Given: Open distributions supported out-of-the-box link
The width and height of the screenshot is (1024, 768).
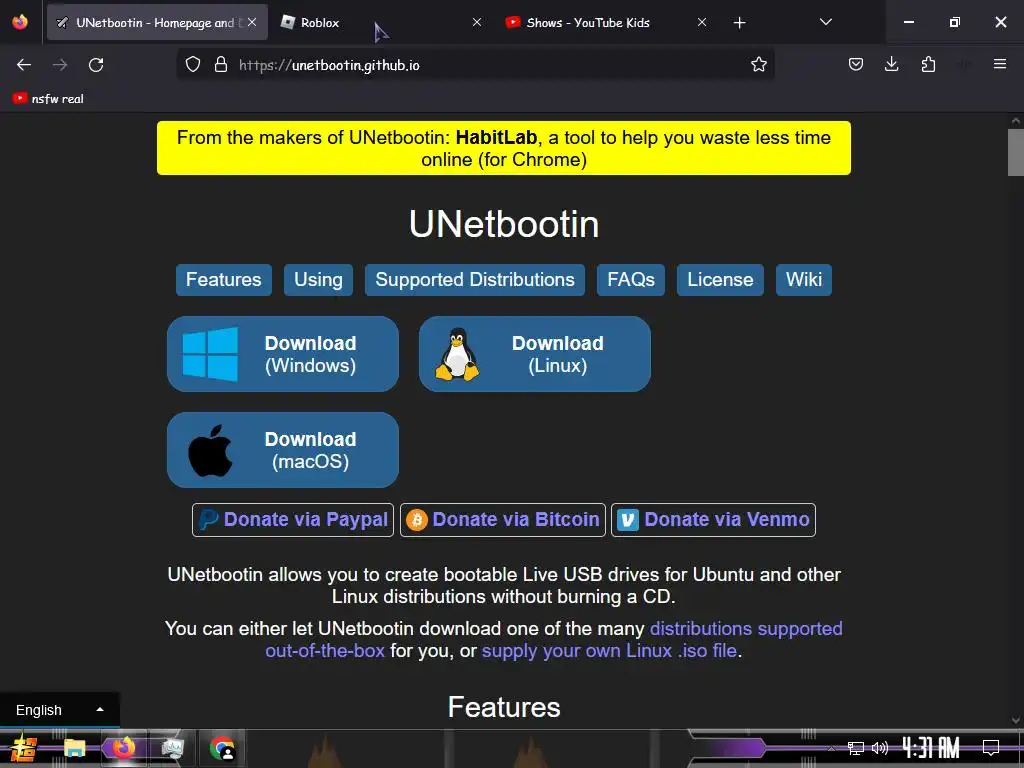Looking at the screenshot, I should click(746, 628).
